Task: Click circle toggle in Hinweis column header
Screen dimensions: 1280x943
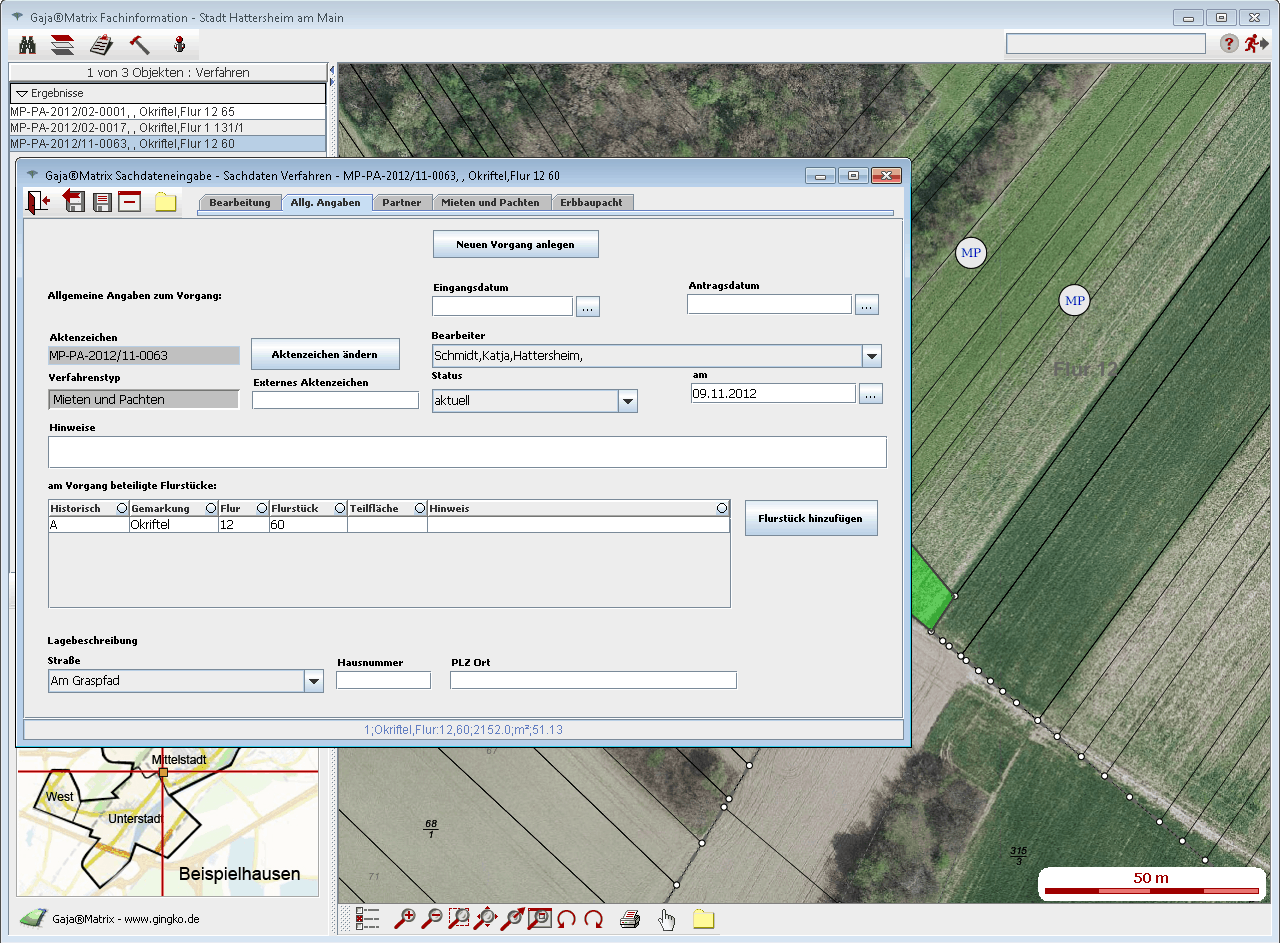Action: click(722, 509)
